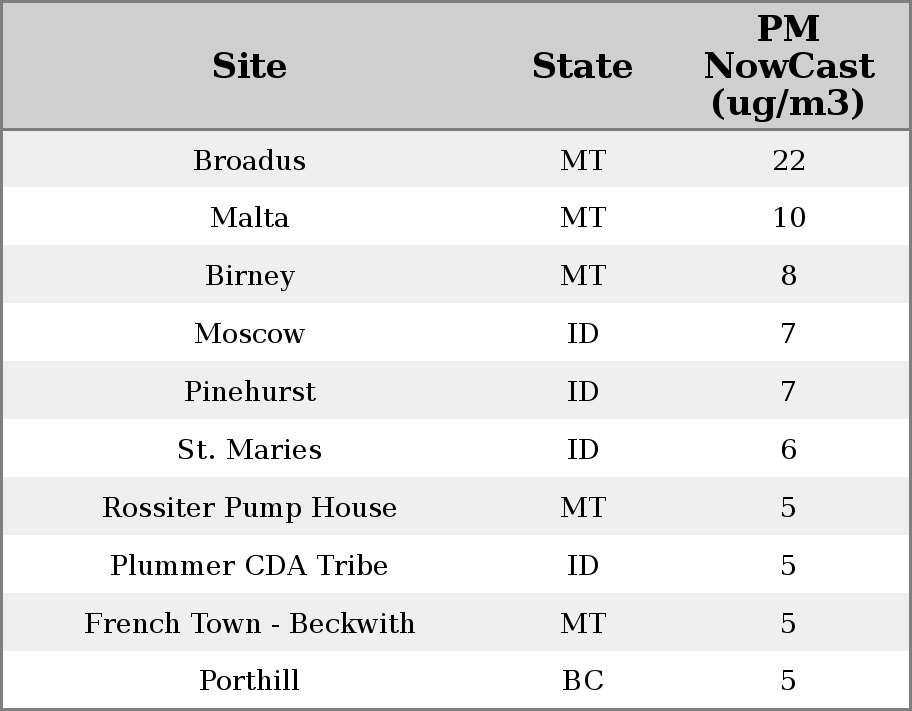Image resolution: width=912 pixels, height=711 pixels.
Task: Click the Porthill site cell
Action: coord(249,681)
